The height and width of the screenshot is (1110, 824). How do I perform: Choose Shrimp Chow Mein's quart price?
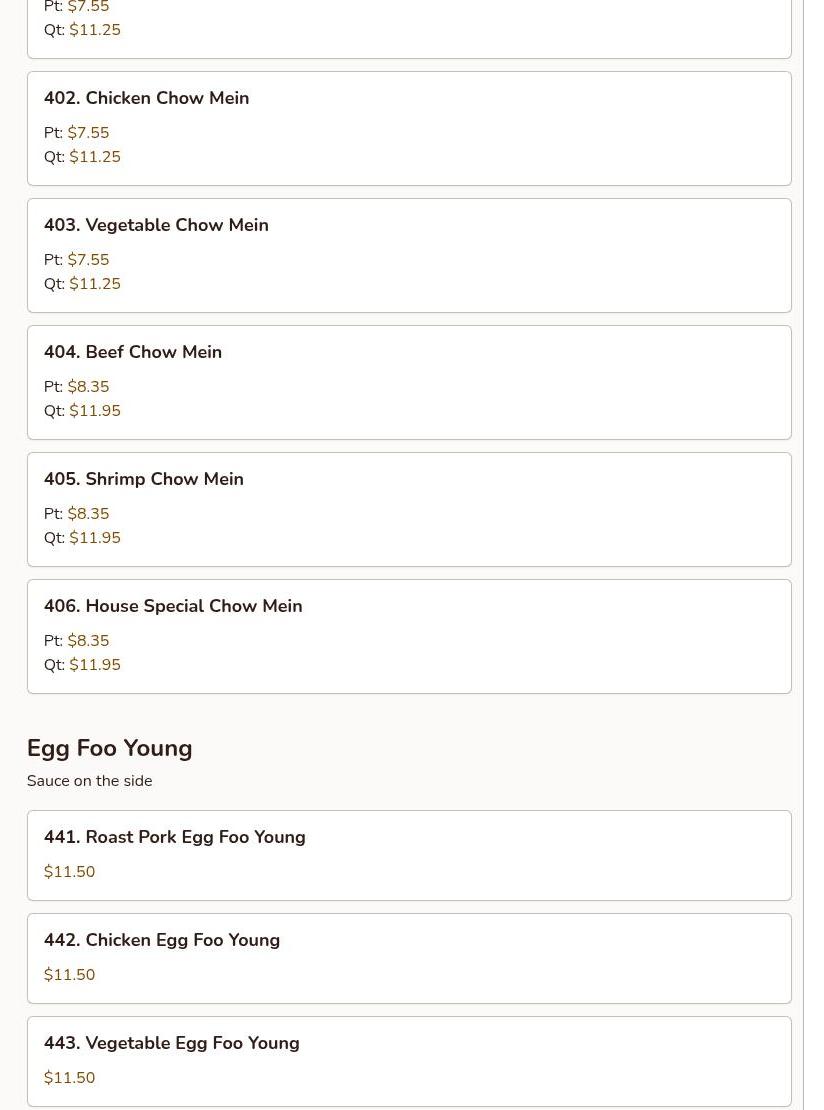pyautogui.click(x=95, y=538)
